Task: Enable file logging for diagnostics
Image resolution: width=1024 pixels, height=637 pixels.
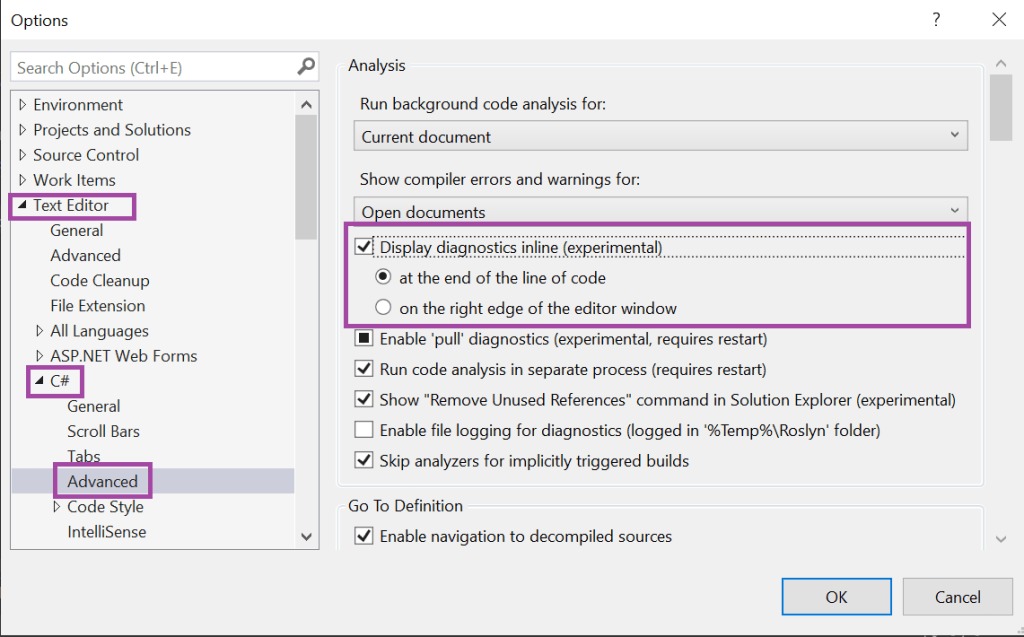Action: [x=364, y=430]
